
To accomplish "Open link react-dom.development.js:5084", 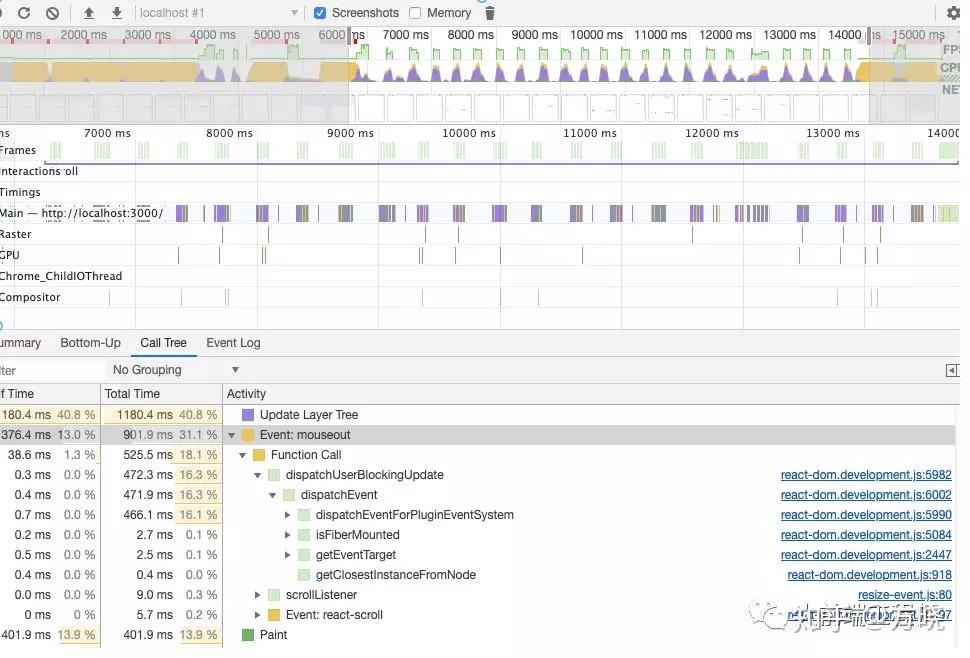I will (865, 535).
